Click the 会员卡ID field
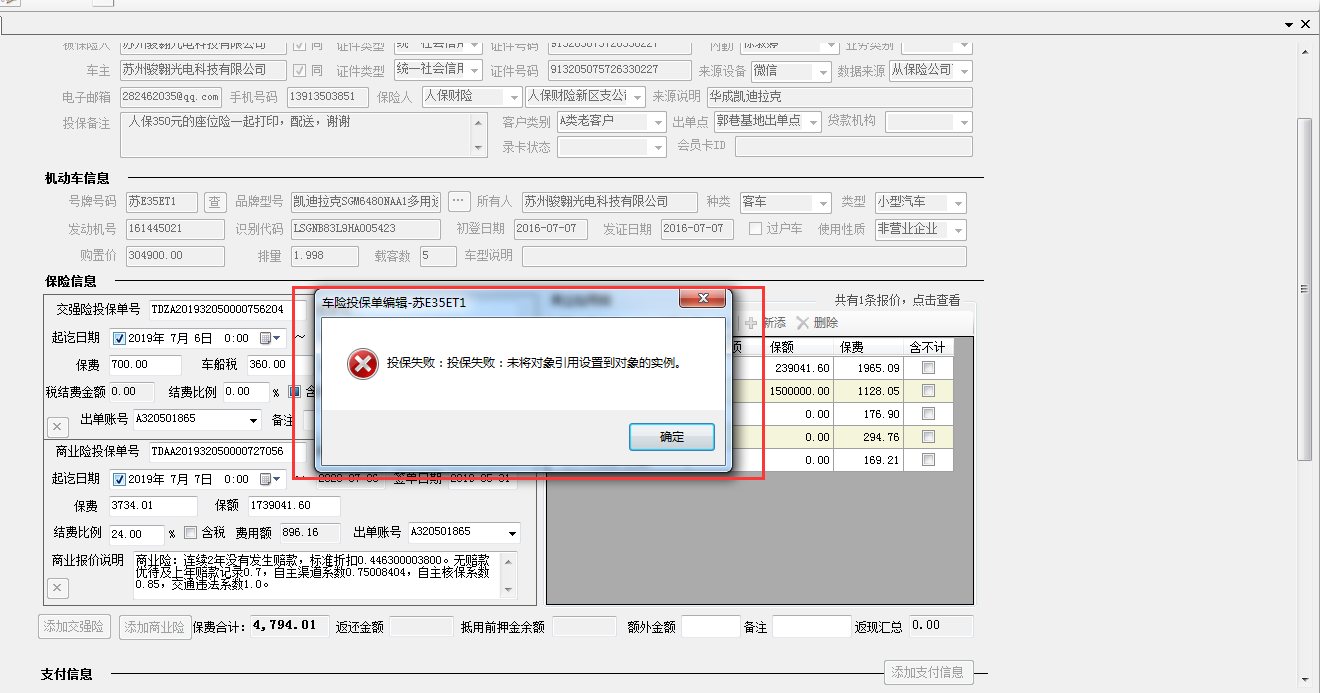 click(853, 147)
